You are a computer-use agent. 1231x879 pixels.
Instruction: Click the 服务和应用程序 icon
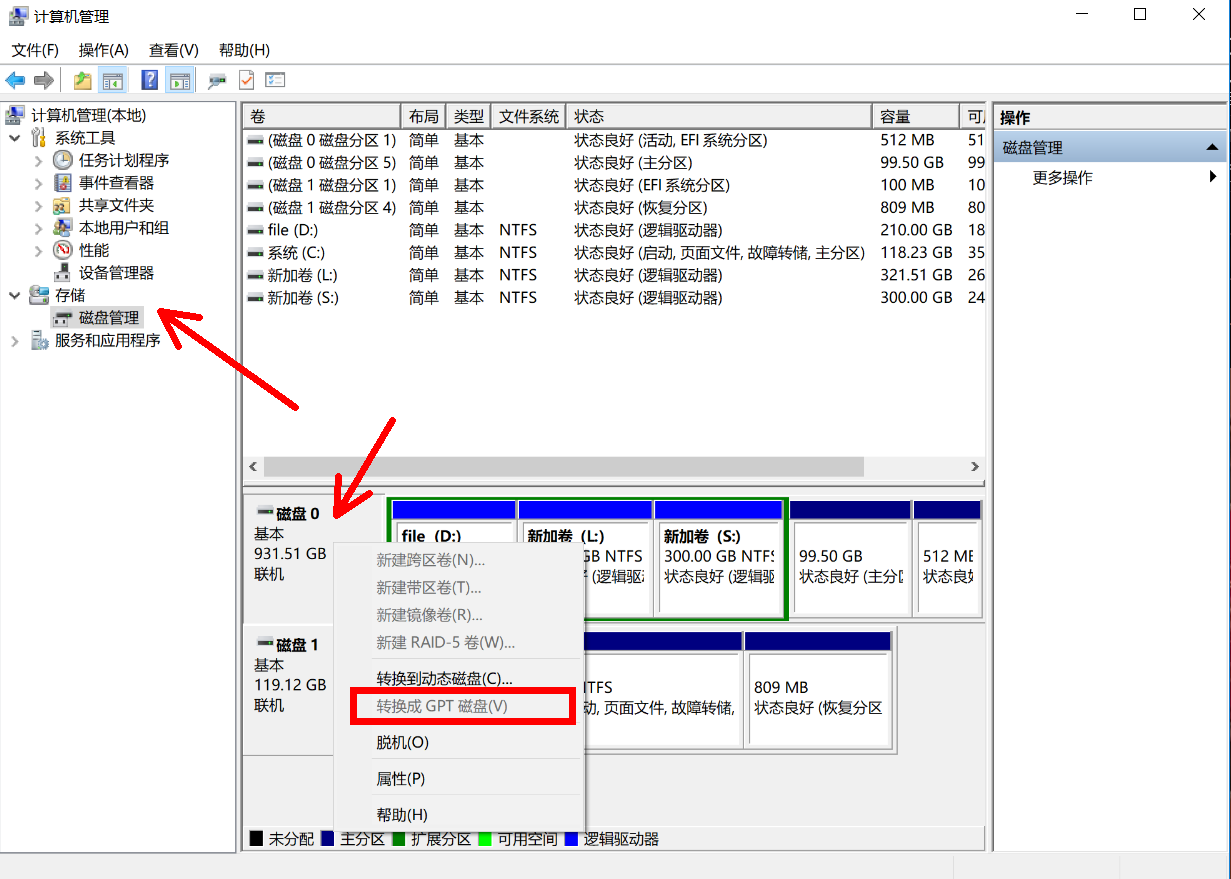click(40, 340)
